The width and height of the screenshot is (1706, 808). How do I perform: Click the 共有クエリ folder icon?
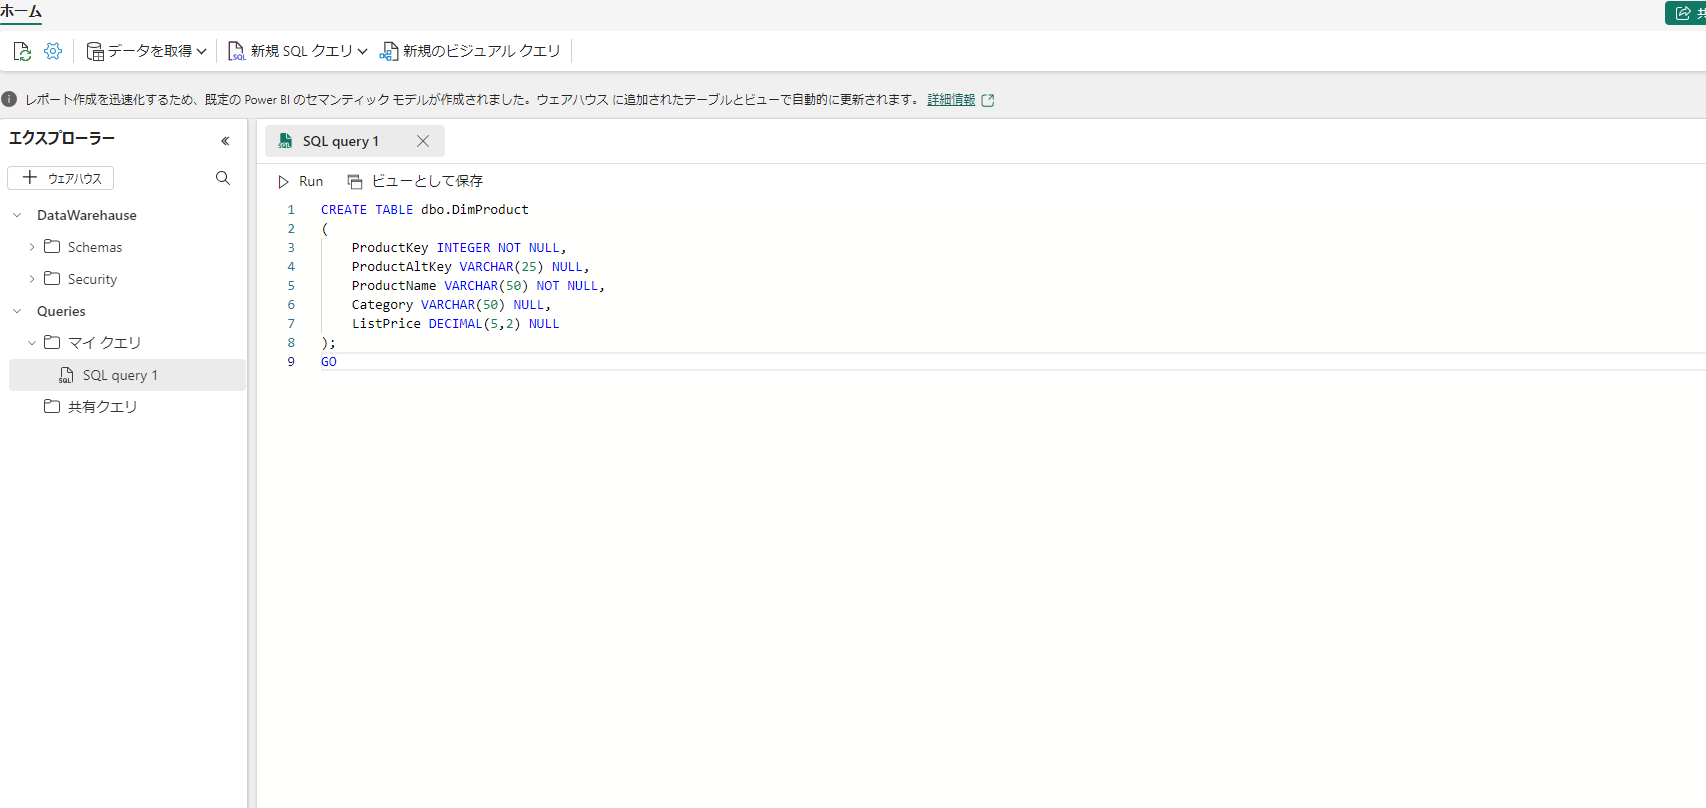[52, 406]
